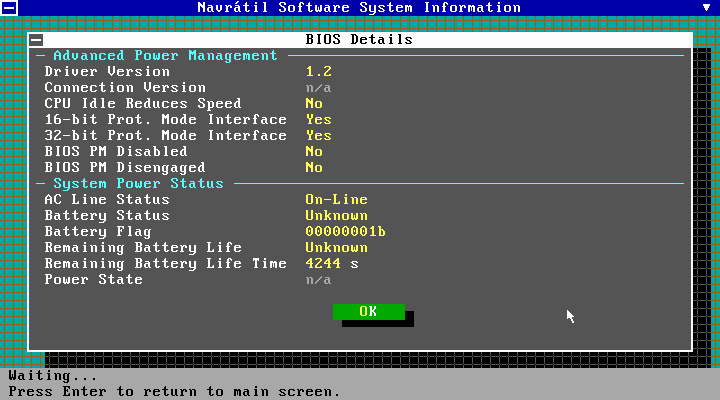Click Yes value for 32-bit Prot. Mode Interface
Viewport: 720px width, 400px height.
pyautogui.click(x=318, y=136)
